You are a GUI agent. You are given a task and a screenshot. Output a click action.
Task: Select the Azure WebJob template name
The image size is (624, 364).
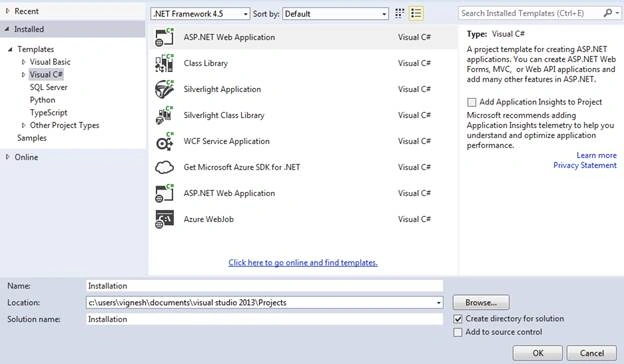coord(209,219)
